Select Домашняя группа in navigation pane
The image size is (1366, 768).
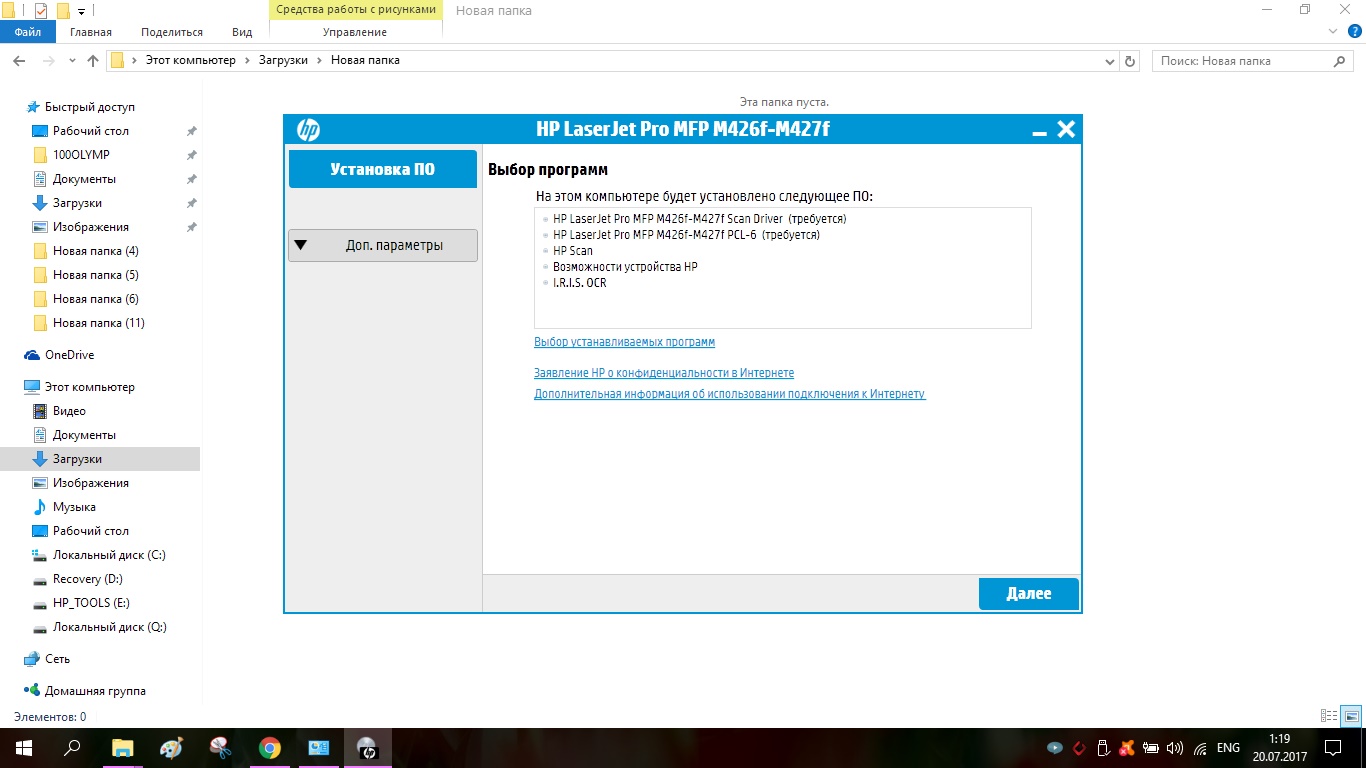[95, 691]
